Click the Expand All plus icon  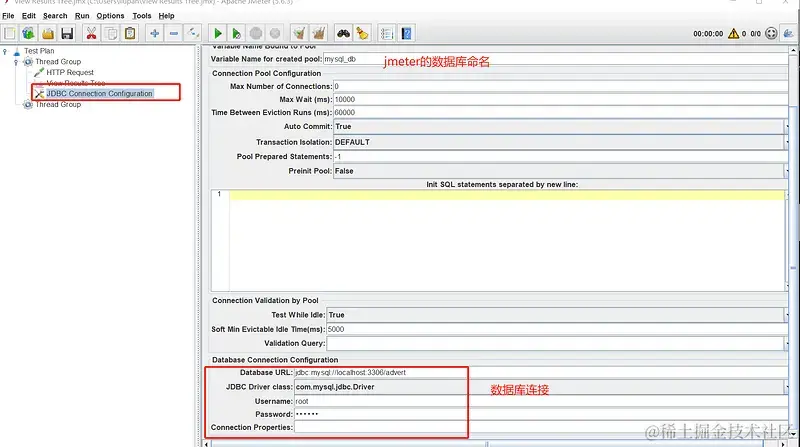point(155,34)
